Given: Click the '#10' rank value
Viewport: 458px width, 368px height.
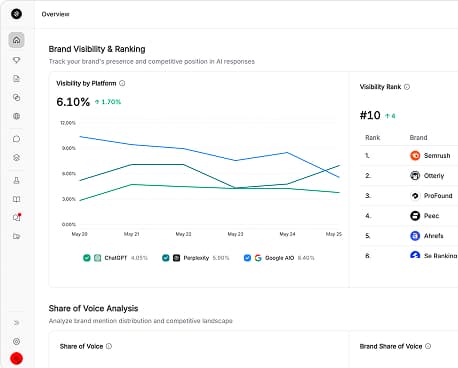Looking at the screenshot, I should 370,115.
